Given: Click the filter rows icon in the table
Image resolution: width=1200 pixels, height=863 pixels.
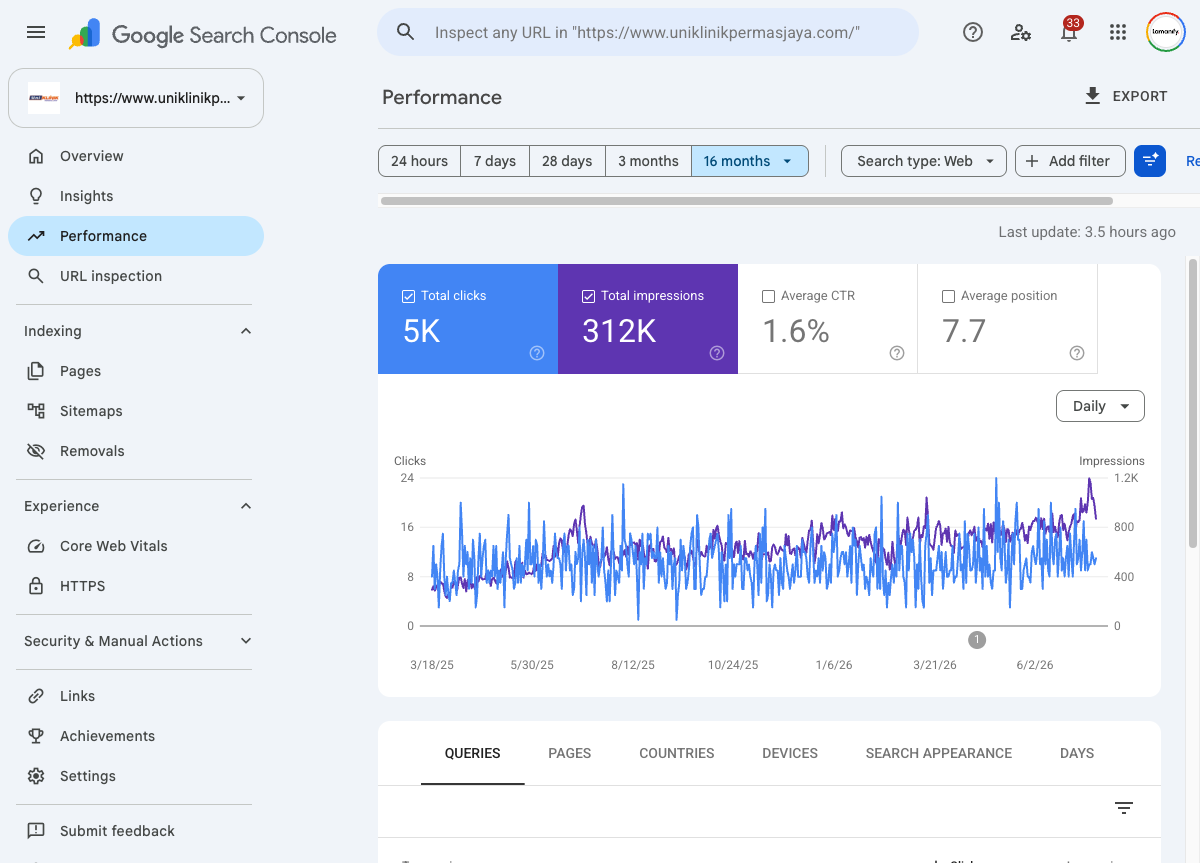Looking at the screenshot, I should pos(1124,808).
